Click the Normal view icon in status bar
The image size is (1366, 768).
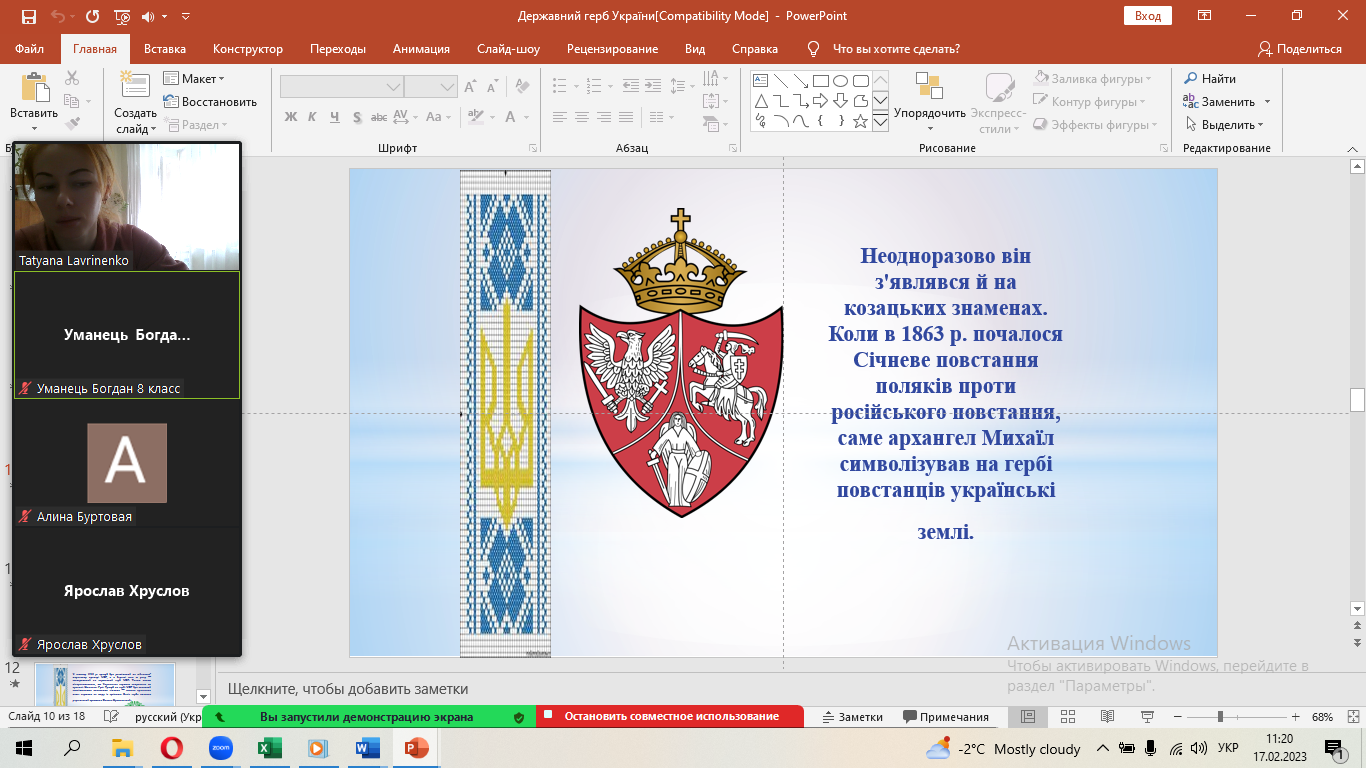click(x=1028, y=717)
